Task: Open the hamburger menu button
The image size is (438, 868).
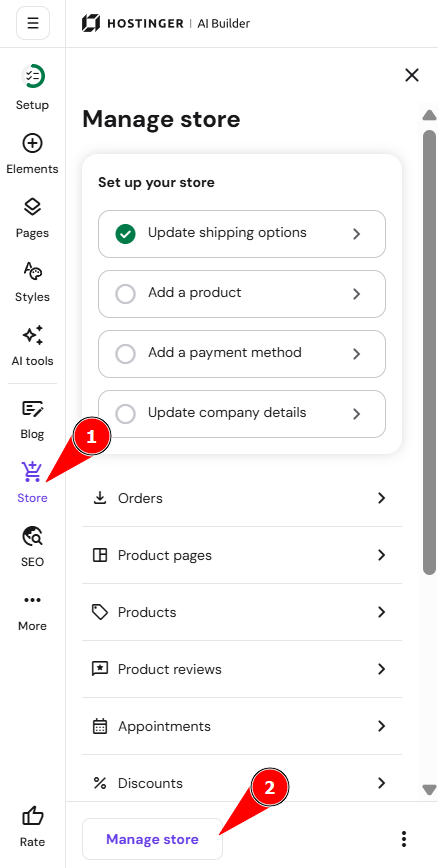Action: point(33,23)
